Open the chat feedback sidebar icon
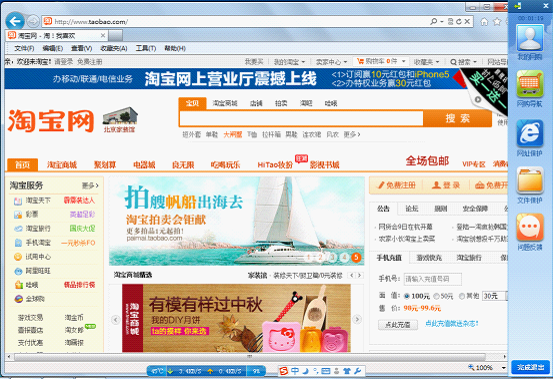The width and height of the screenshot is (553, 379). (x=530, y=227)
